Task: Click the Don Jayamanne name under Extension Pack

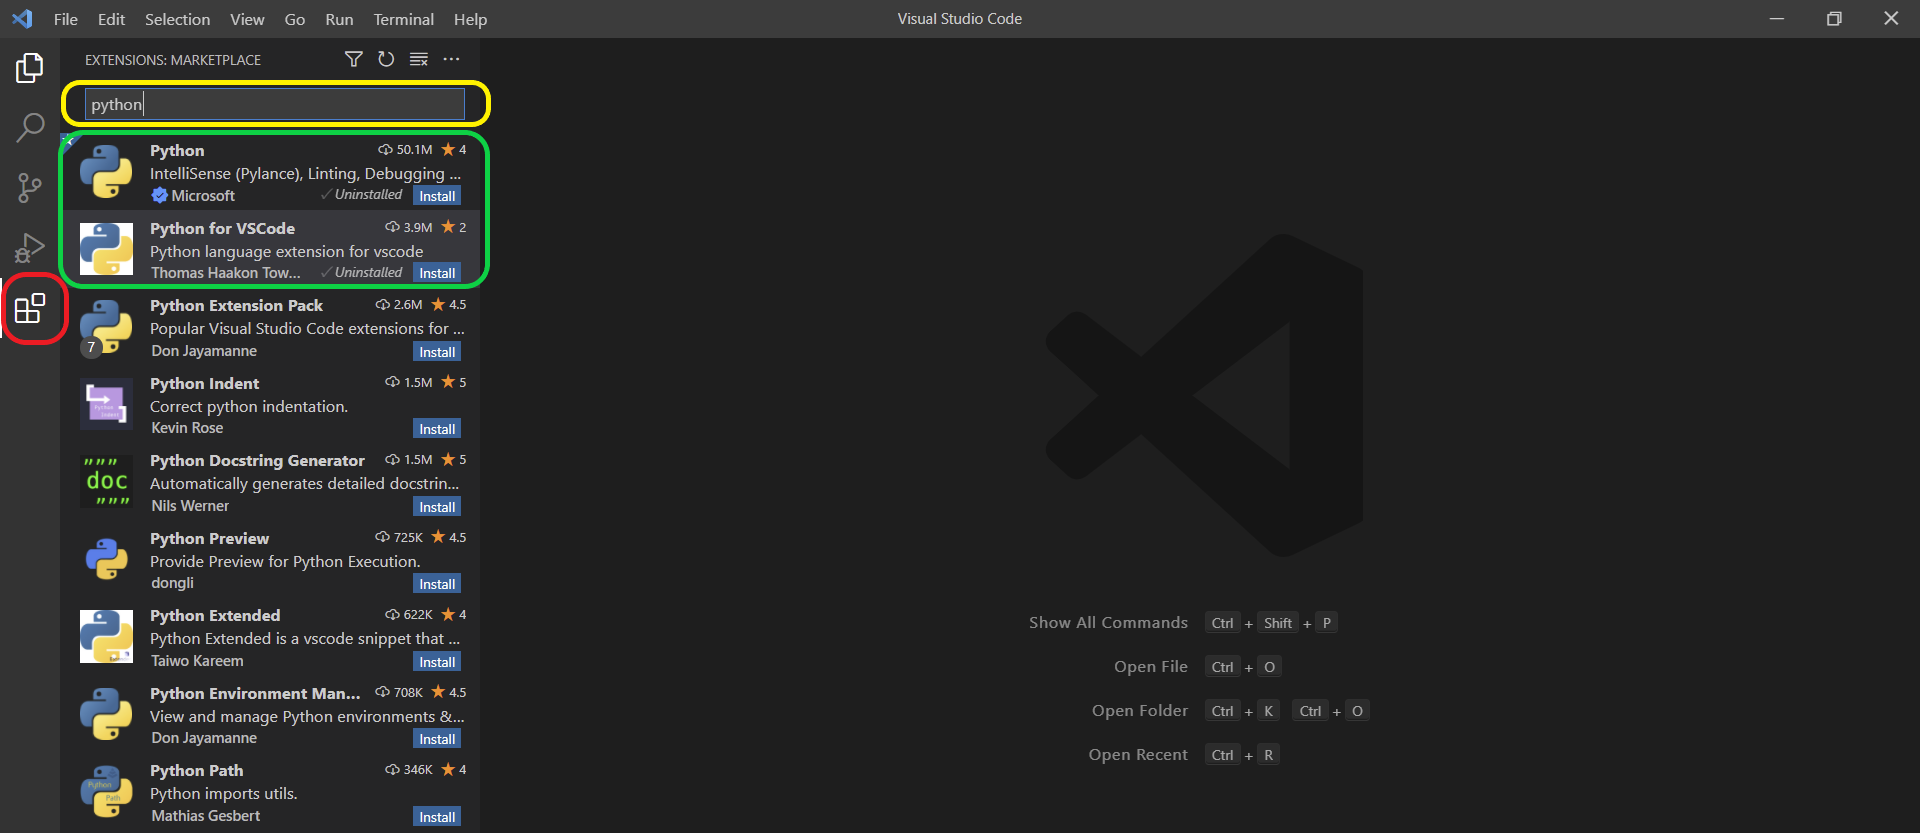Action: click(x=204, y=351)
